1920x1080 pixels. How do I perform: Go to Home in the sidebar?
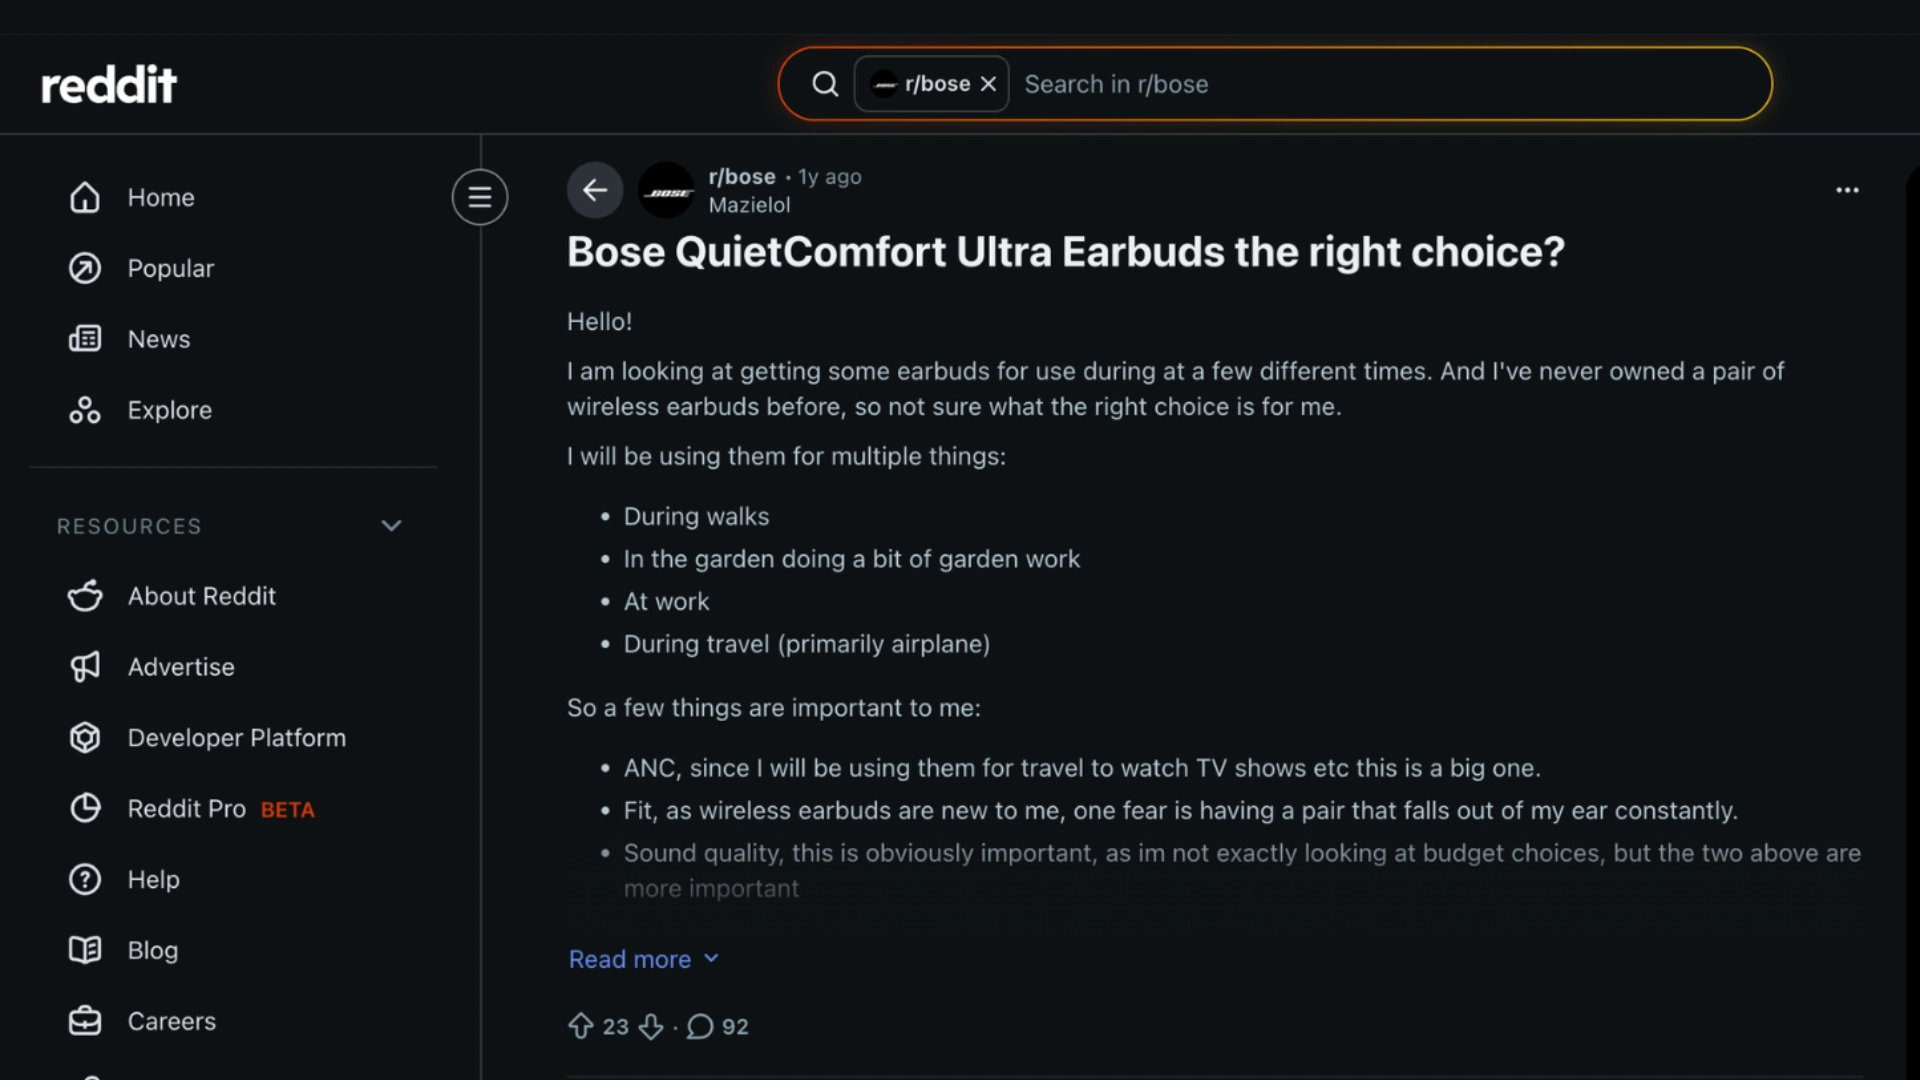coord(160,197)
